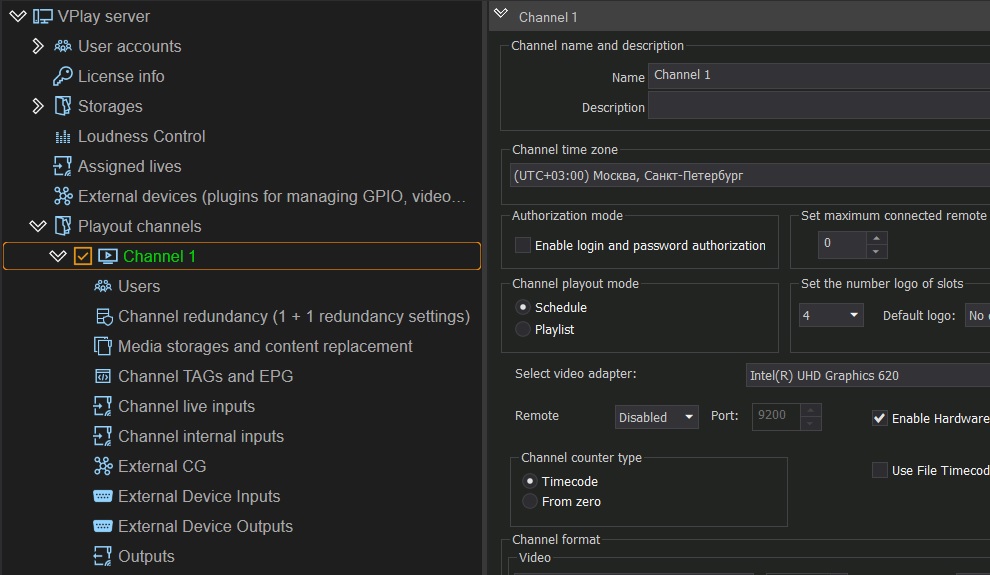Screen dimensions: 990x575
Task: Click the channel Description input field
Action: coord(819,106)
